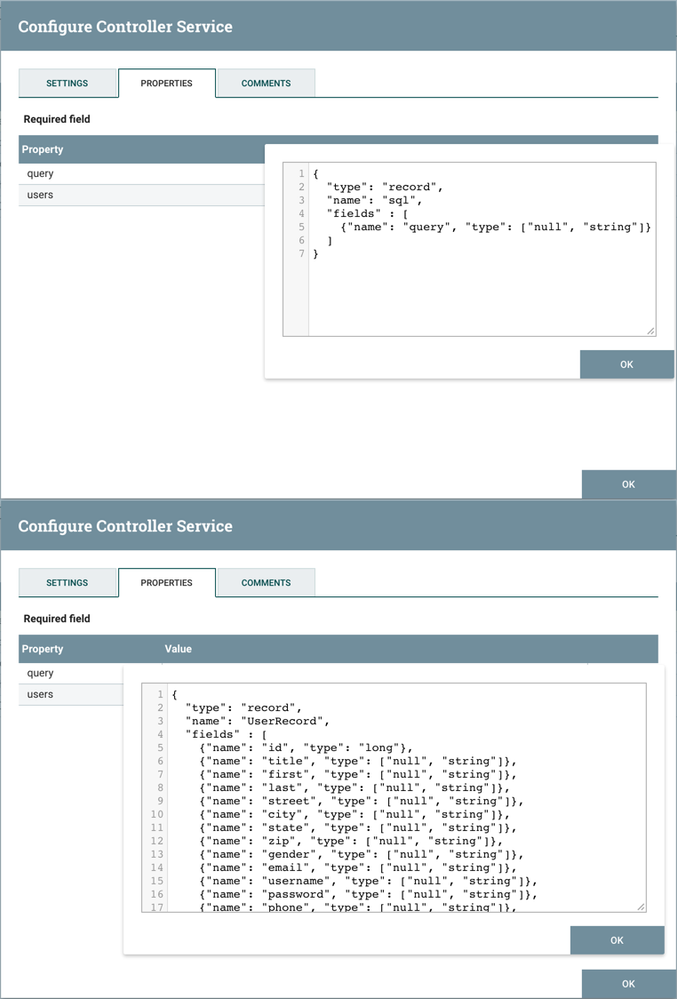Click the query field definition line in sql editor
Viewport: 677px width, 999px height.
[495, 227]
